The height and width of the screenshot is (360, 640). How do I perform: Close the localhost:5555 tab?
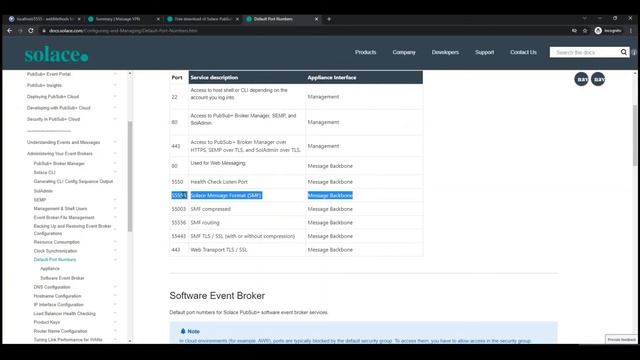[x=79, y=19]
